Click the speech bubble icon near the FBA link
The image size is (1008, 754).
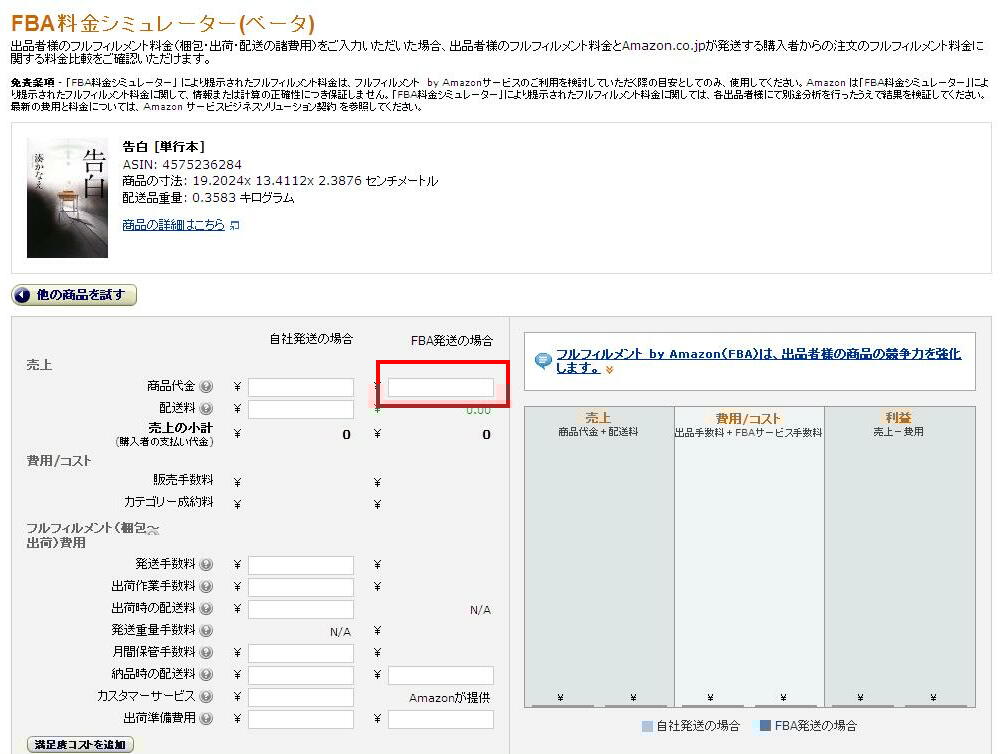541,360
